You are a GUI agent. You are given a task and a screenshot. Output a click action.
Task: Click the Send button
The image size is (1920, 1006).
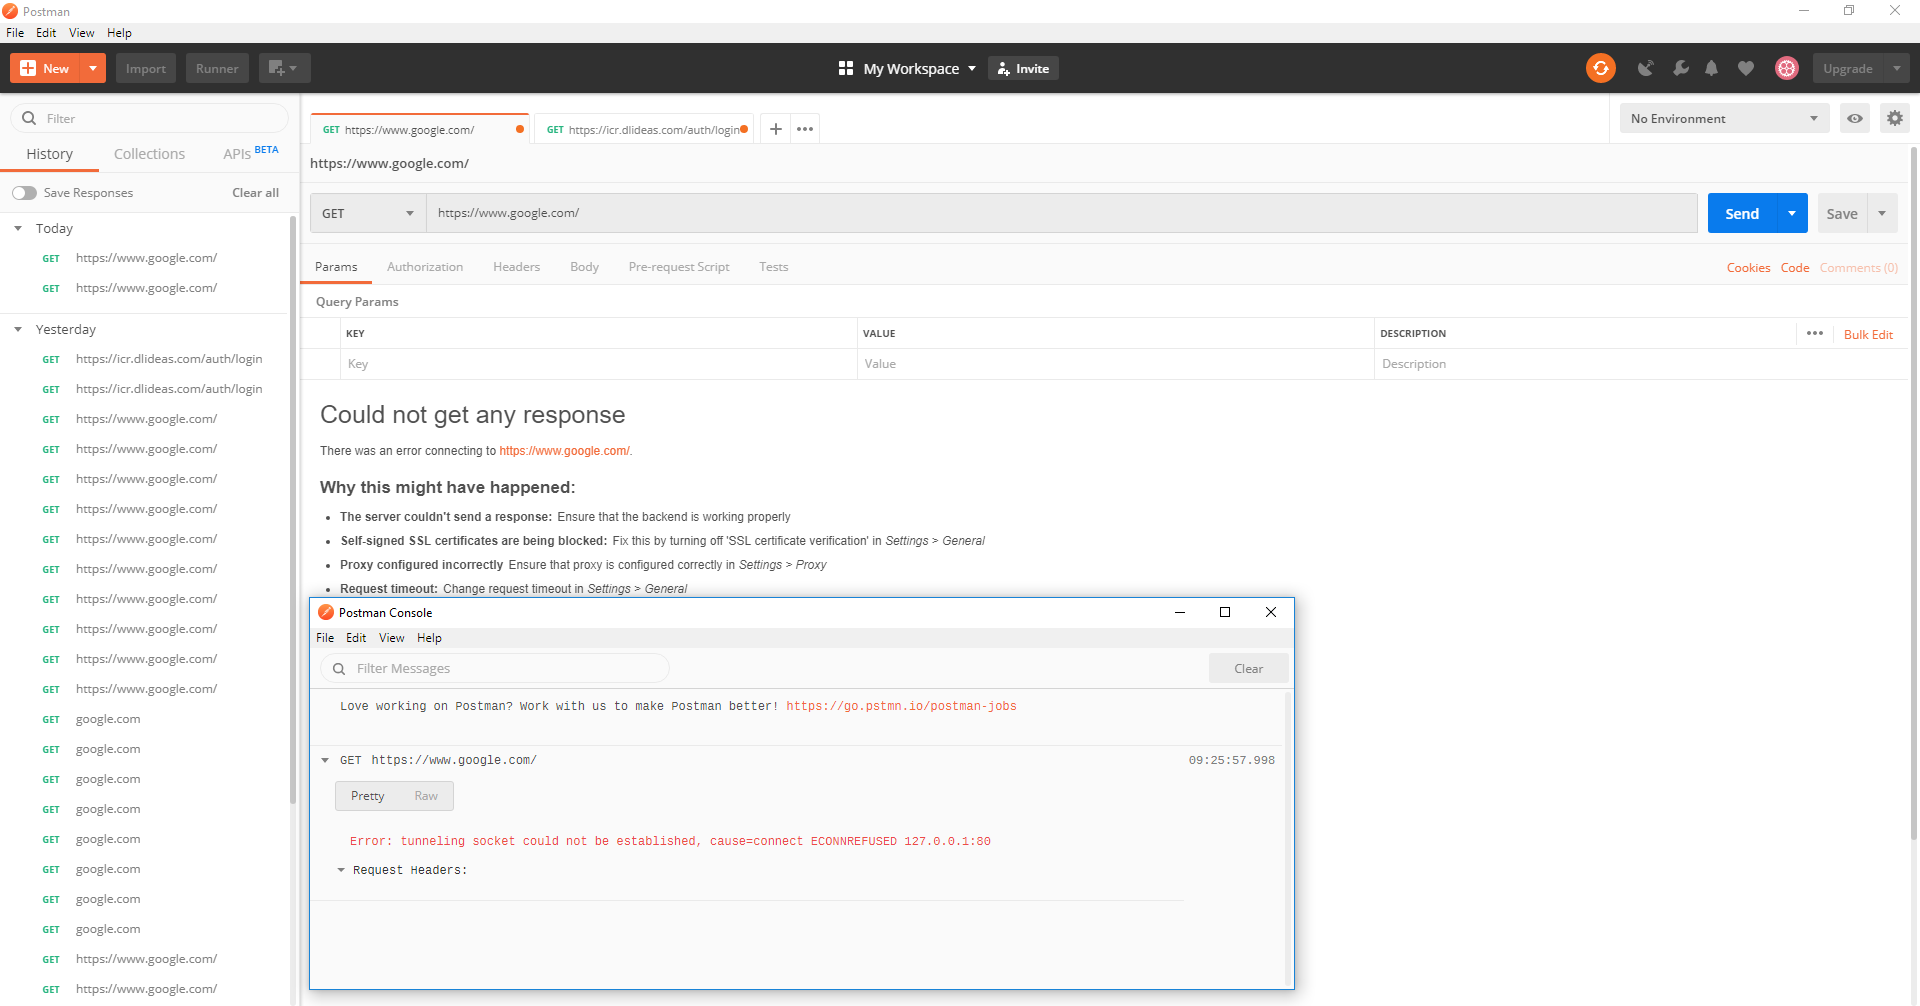[x=1742, y=213]
